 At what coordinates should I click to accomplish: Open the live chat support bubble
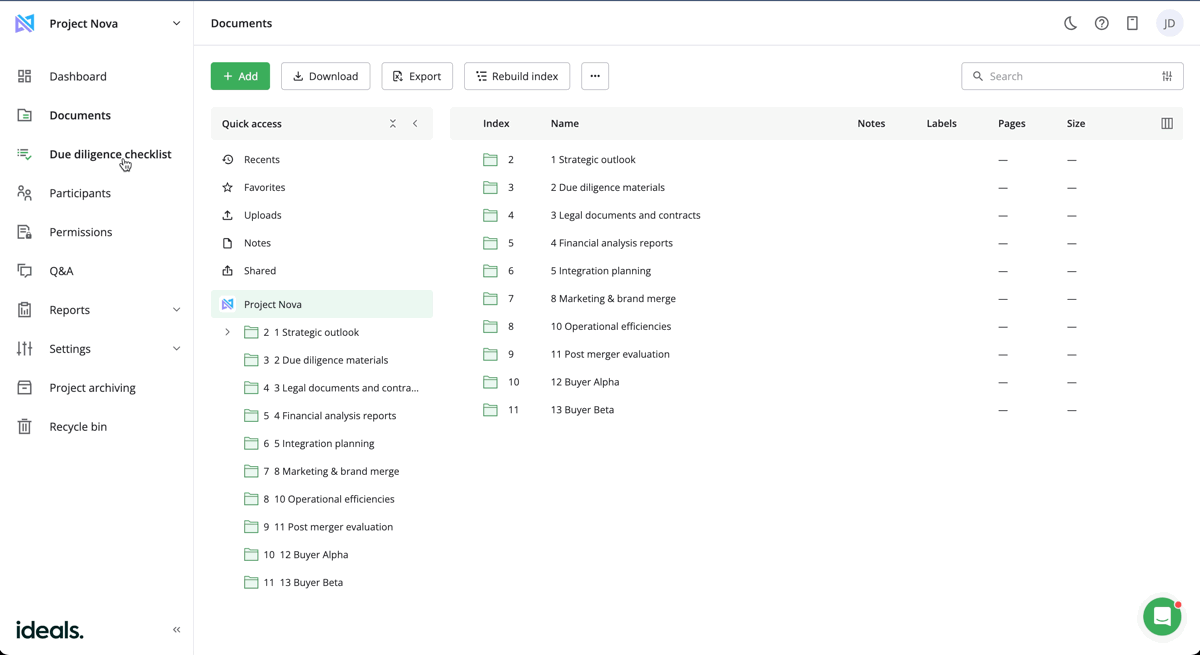tap(1161, 617)
